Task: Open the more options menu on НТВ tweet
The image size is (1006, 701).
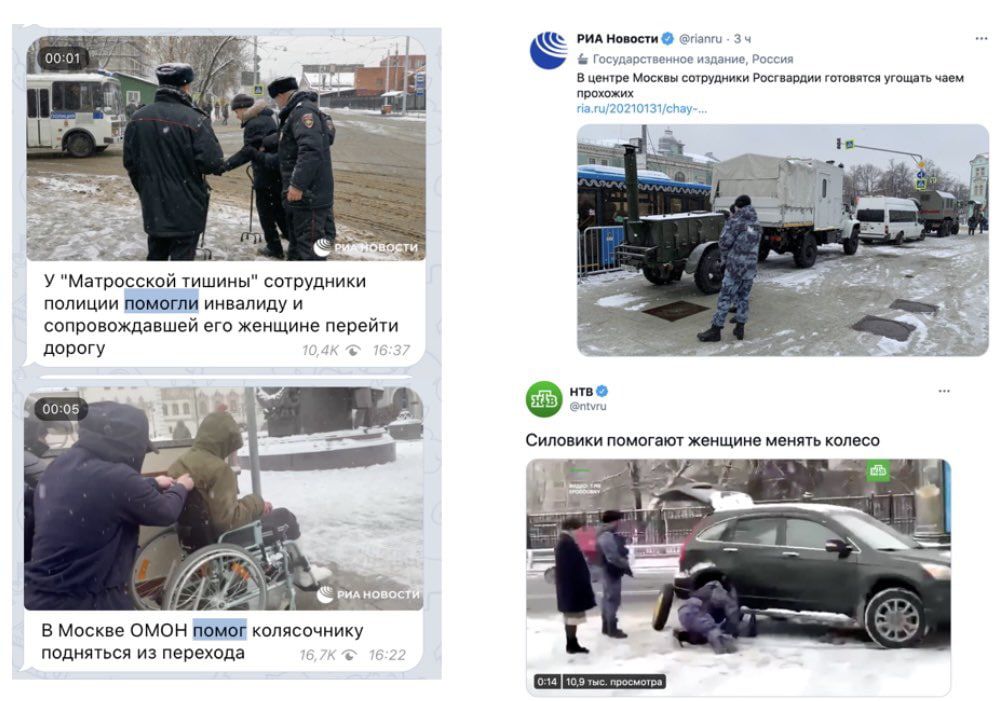Action: (x=944, y=391)
